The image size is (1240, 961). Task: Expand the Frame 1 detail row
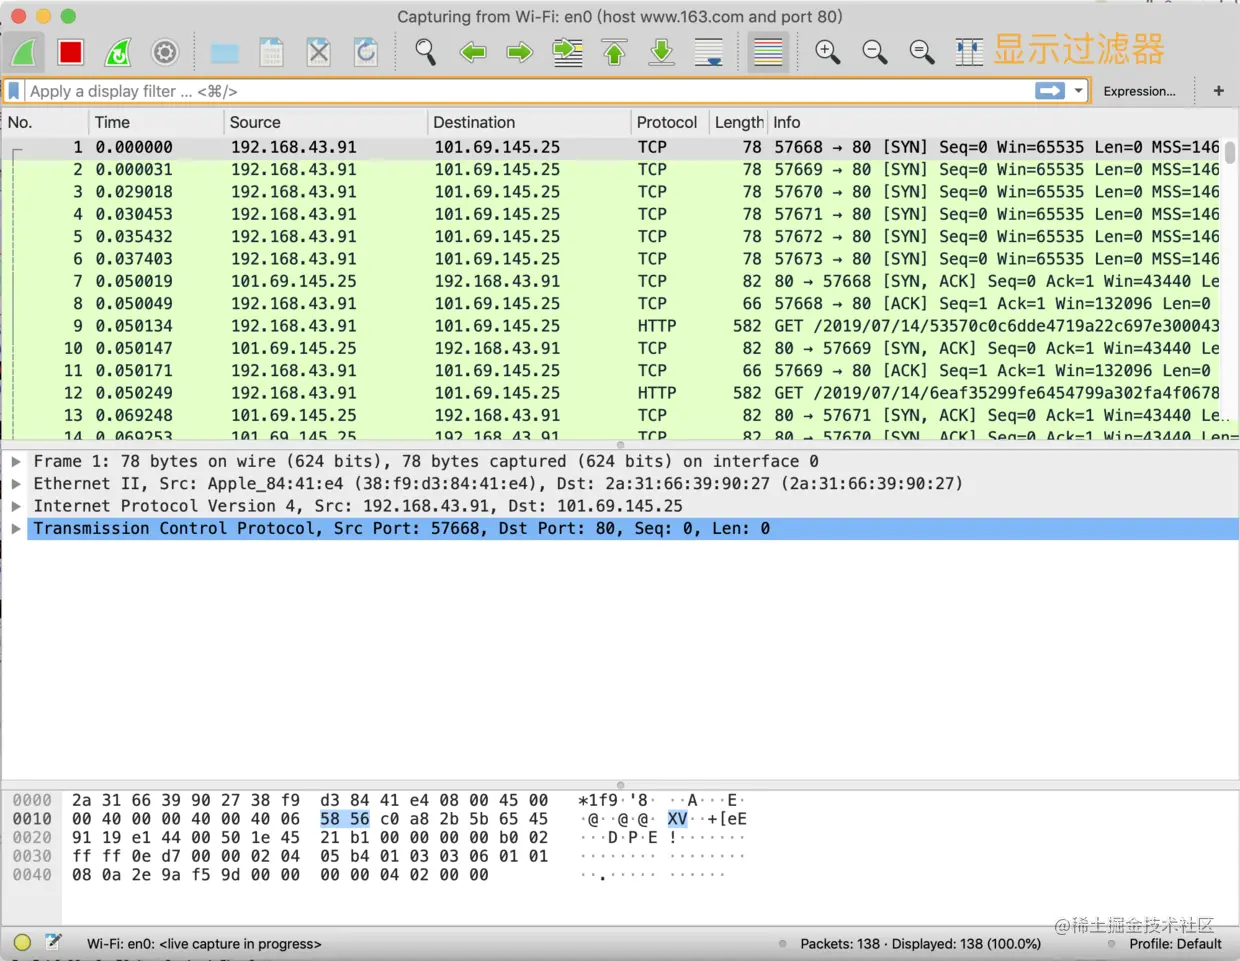pos(16,462)
